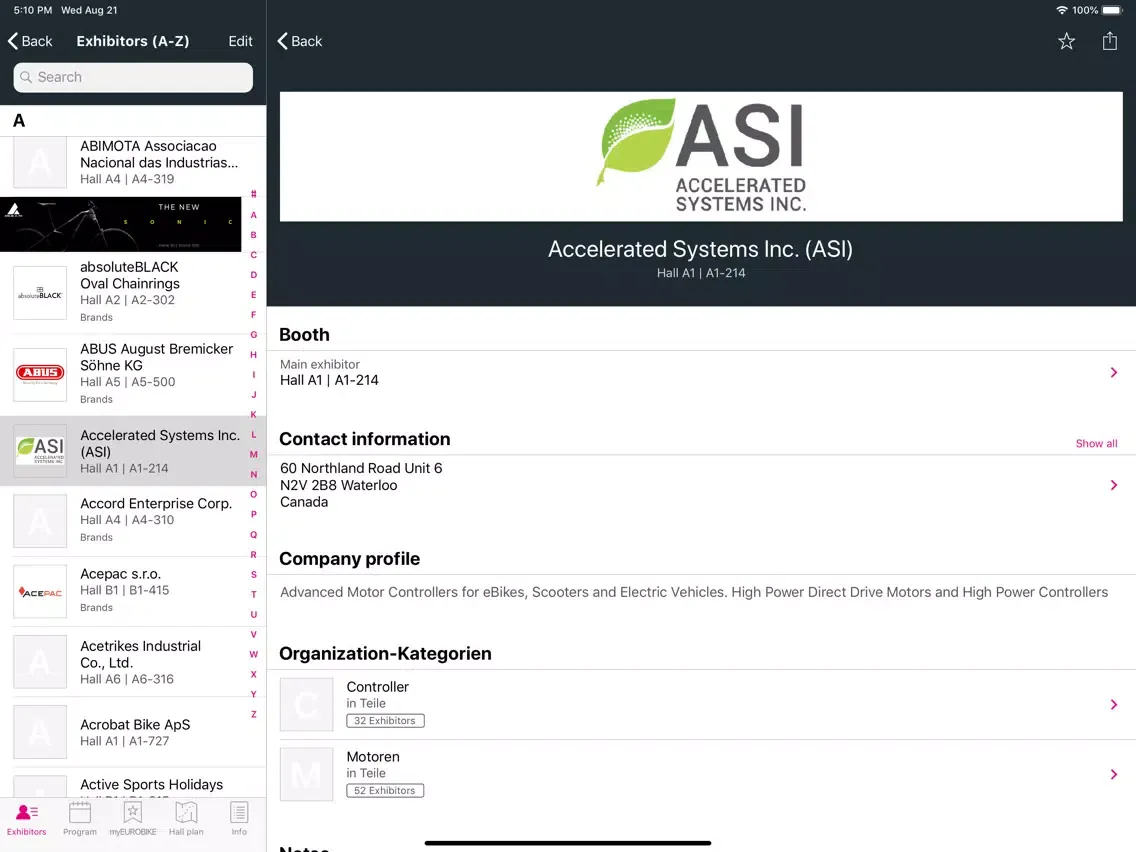Open Main exhibitor Hall A1 | A1-214
The image size is (1136, 852).
click(701, 372)
